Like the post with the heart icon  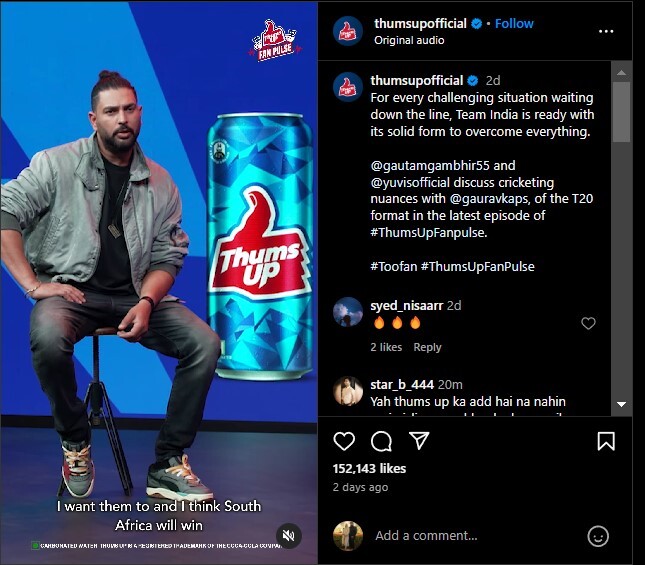pyautogui.click(x=344, y=441)
